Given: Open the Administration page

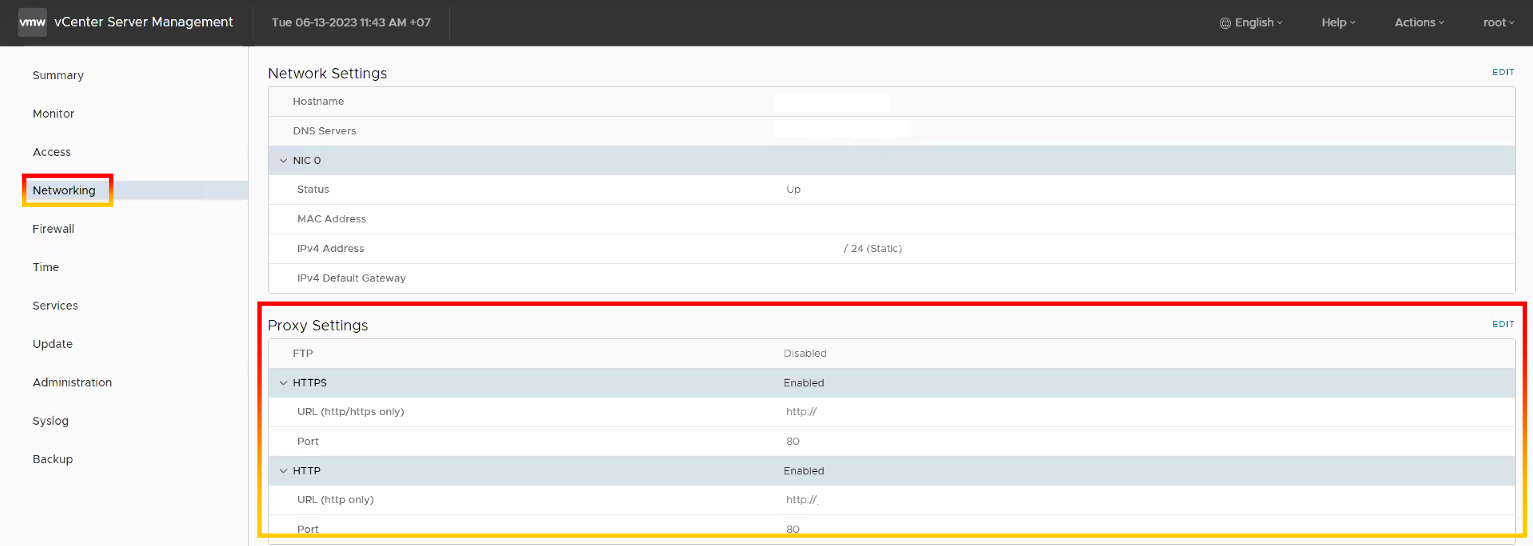Looking at the screenshot, I should 72,383.
